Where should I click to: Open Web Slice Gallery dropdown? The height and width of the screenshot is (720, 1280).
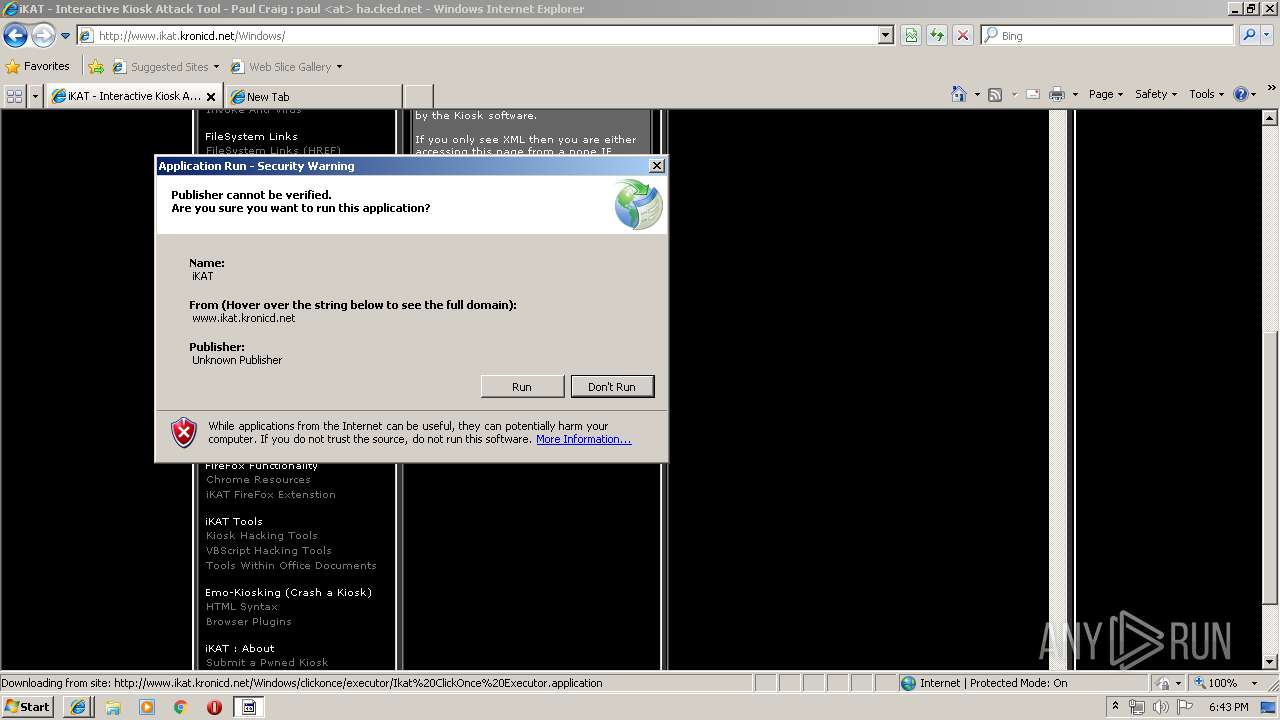pos(286,67)
